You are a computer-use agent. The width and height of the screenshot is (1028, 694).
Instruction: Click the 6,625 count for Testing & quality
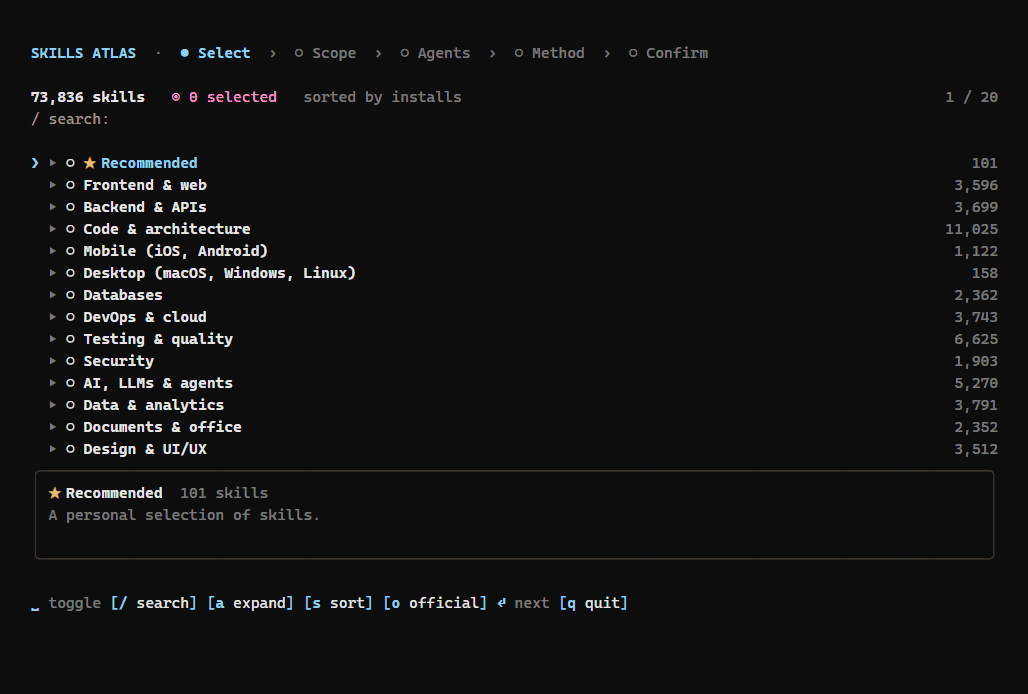click(976, 339)
